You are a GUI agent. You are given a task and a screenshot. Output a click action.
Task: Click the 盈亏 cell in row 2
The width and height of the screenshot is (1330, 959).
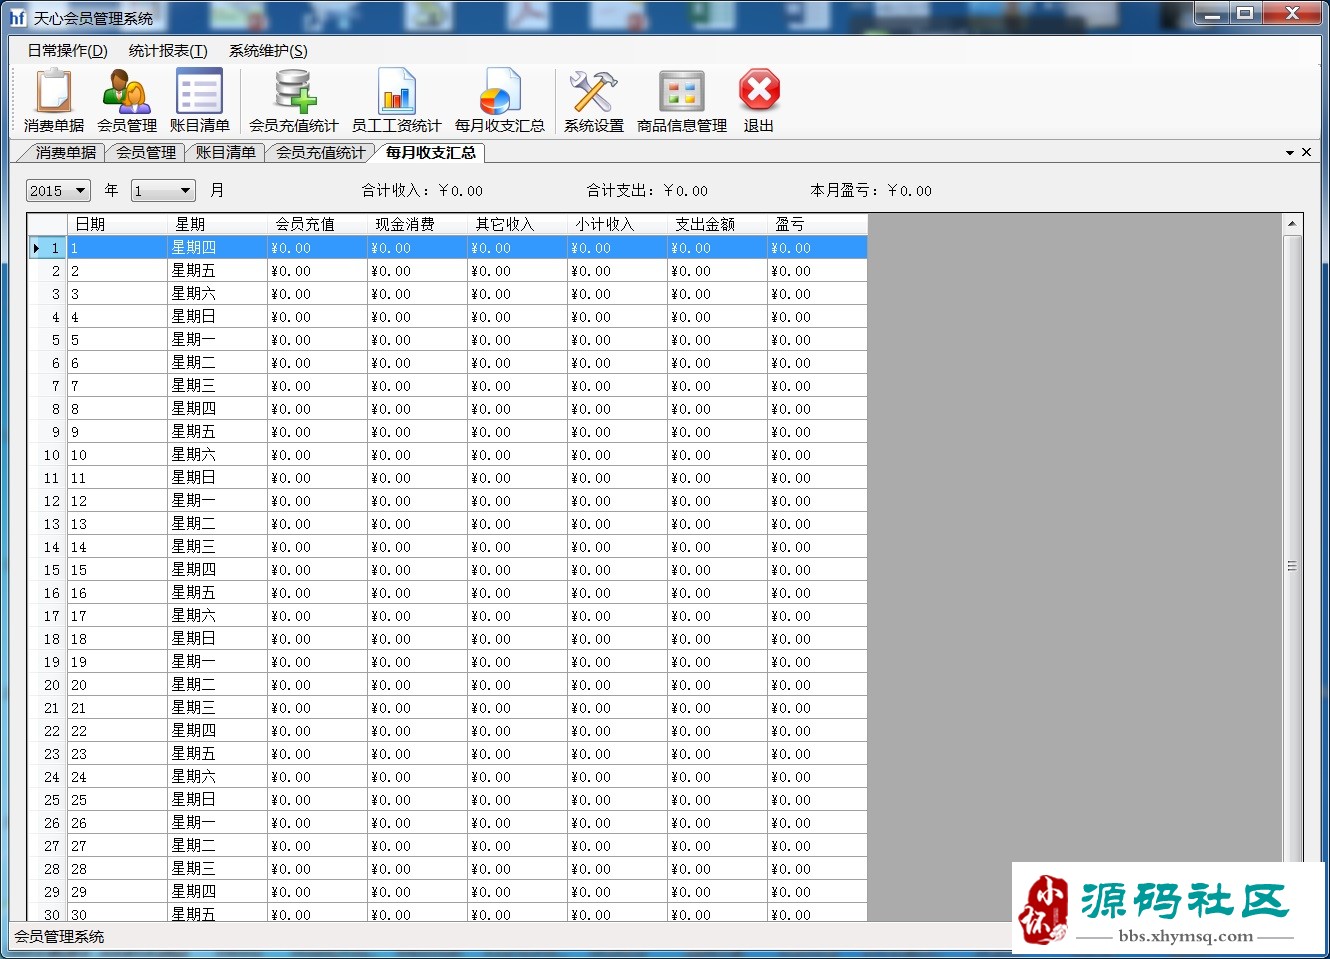click(817, 271)
